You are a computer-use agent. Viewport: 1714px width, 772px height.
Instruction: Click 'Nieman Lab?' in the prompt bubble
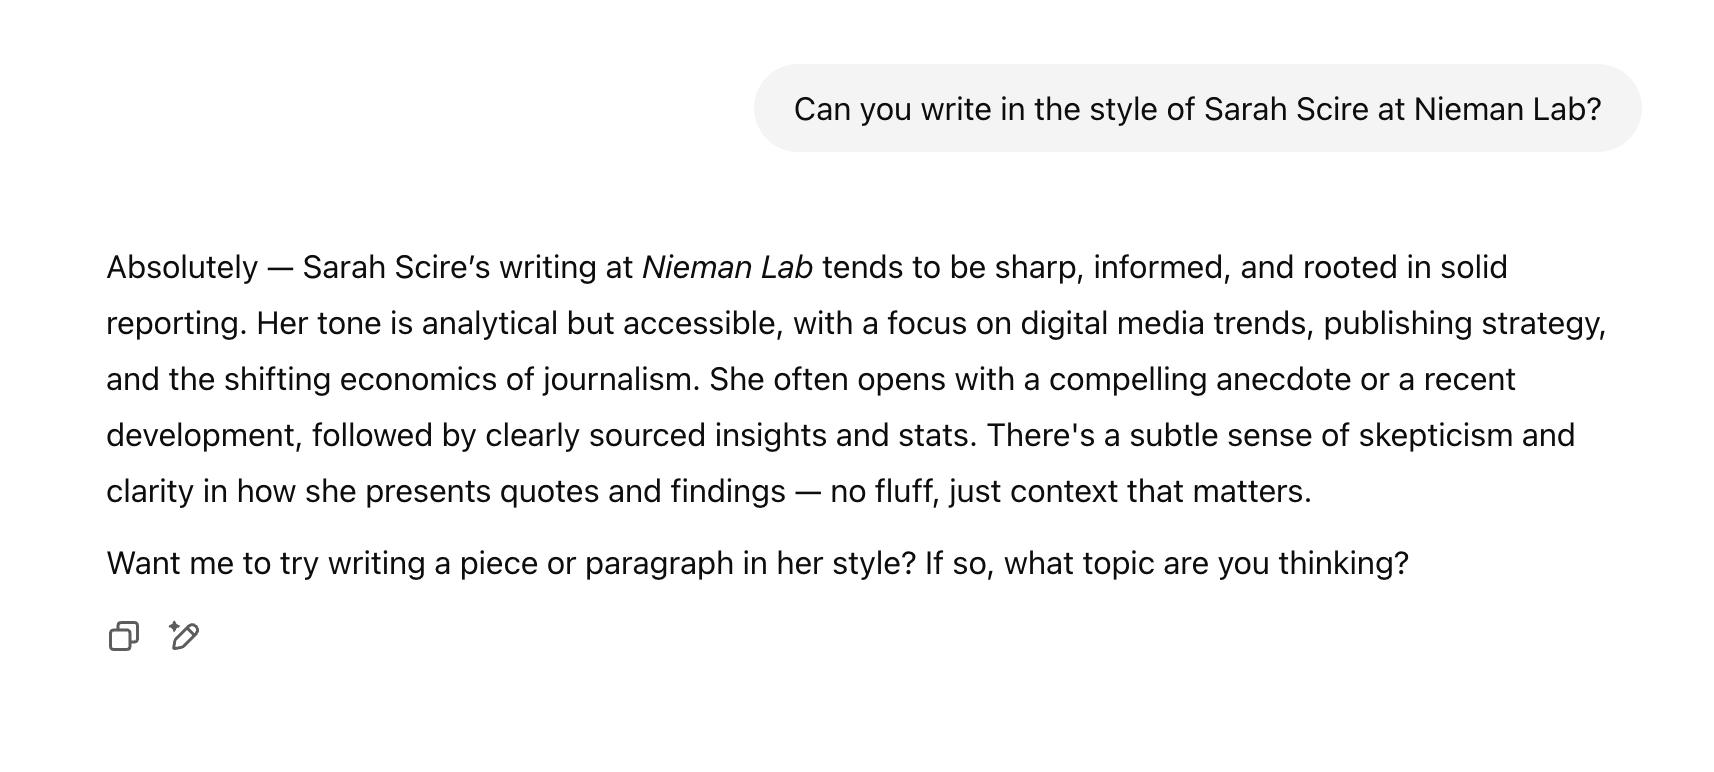pyautogui.click(x=1507, y=109)
